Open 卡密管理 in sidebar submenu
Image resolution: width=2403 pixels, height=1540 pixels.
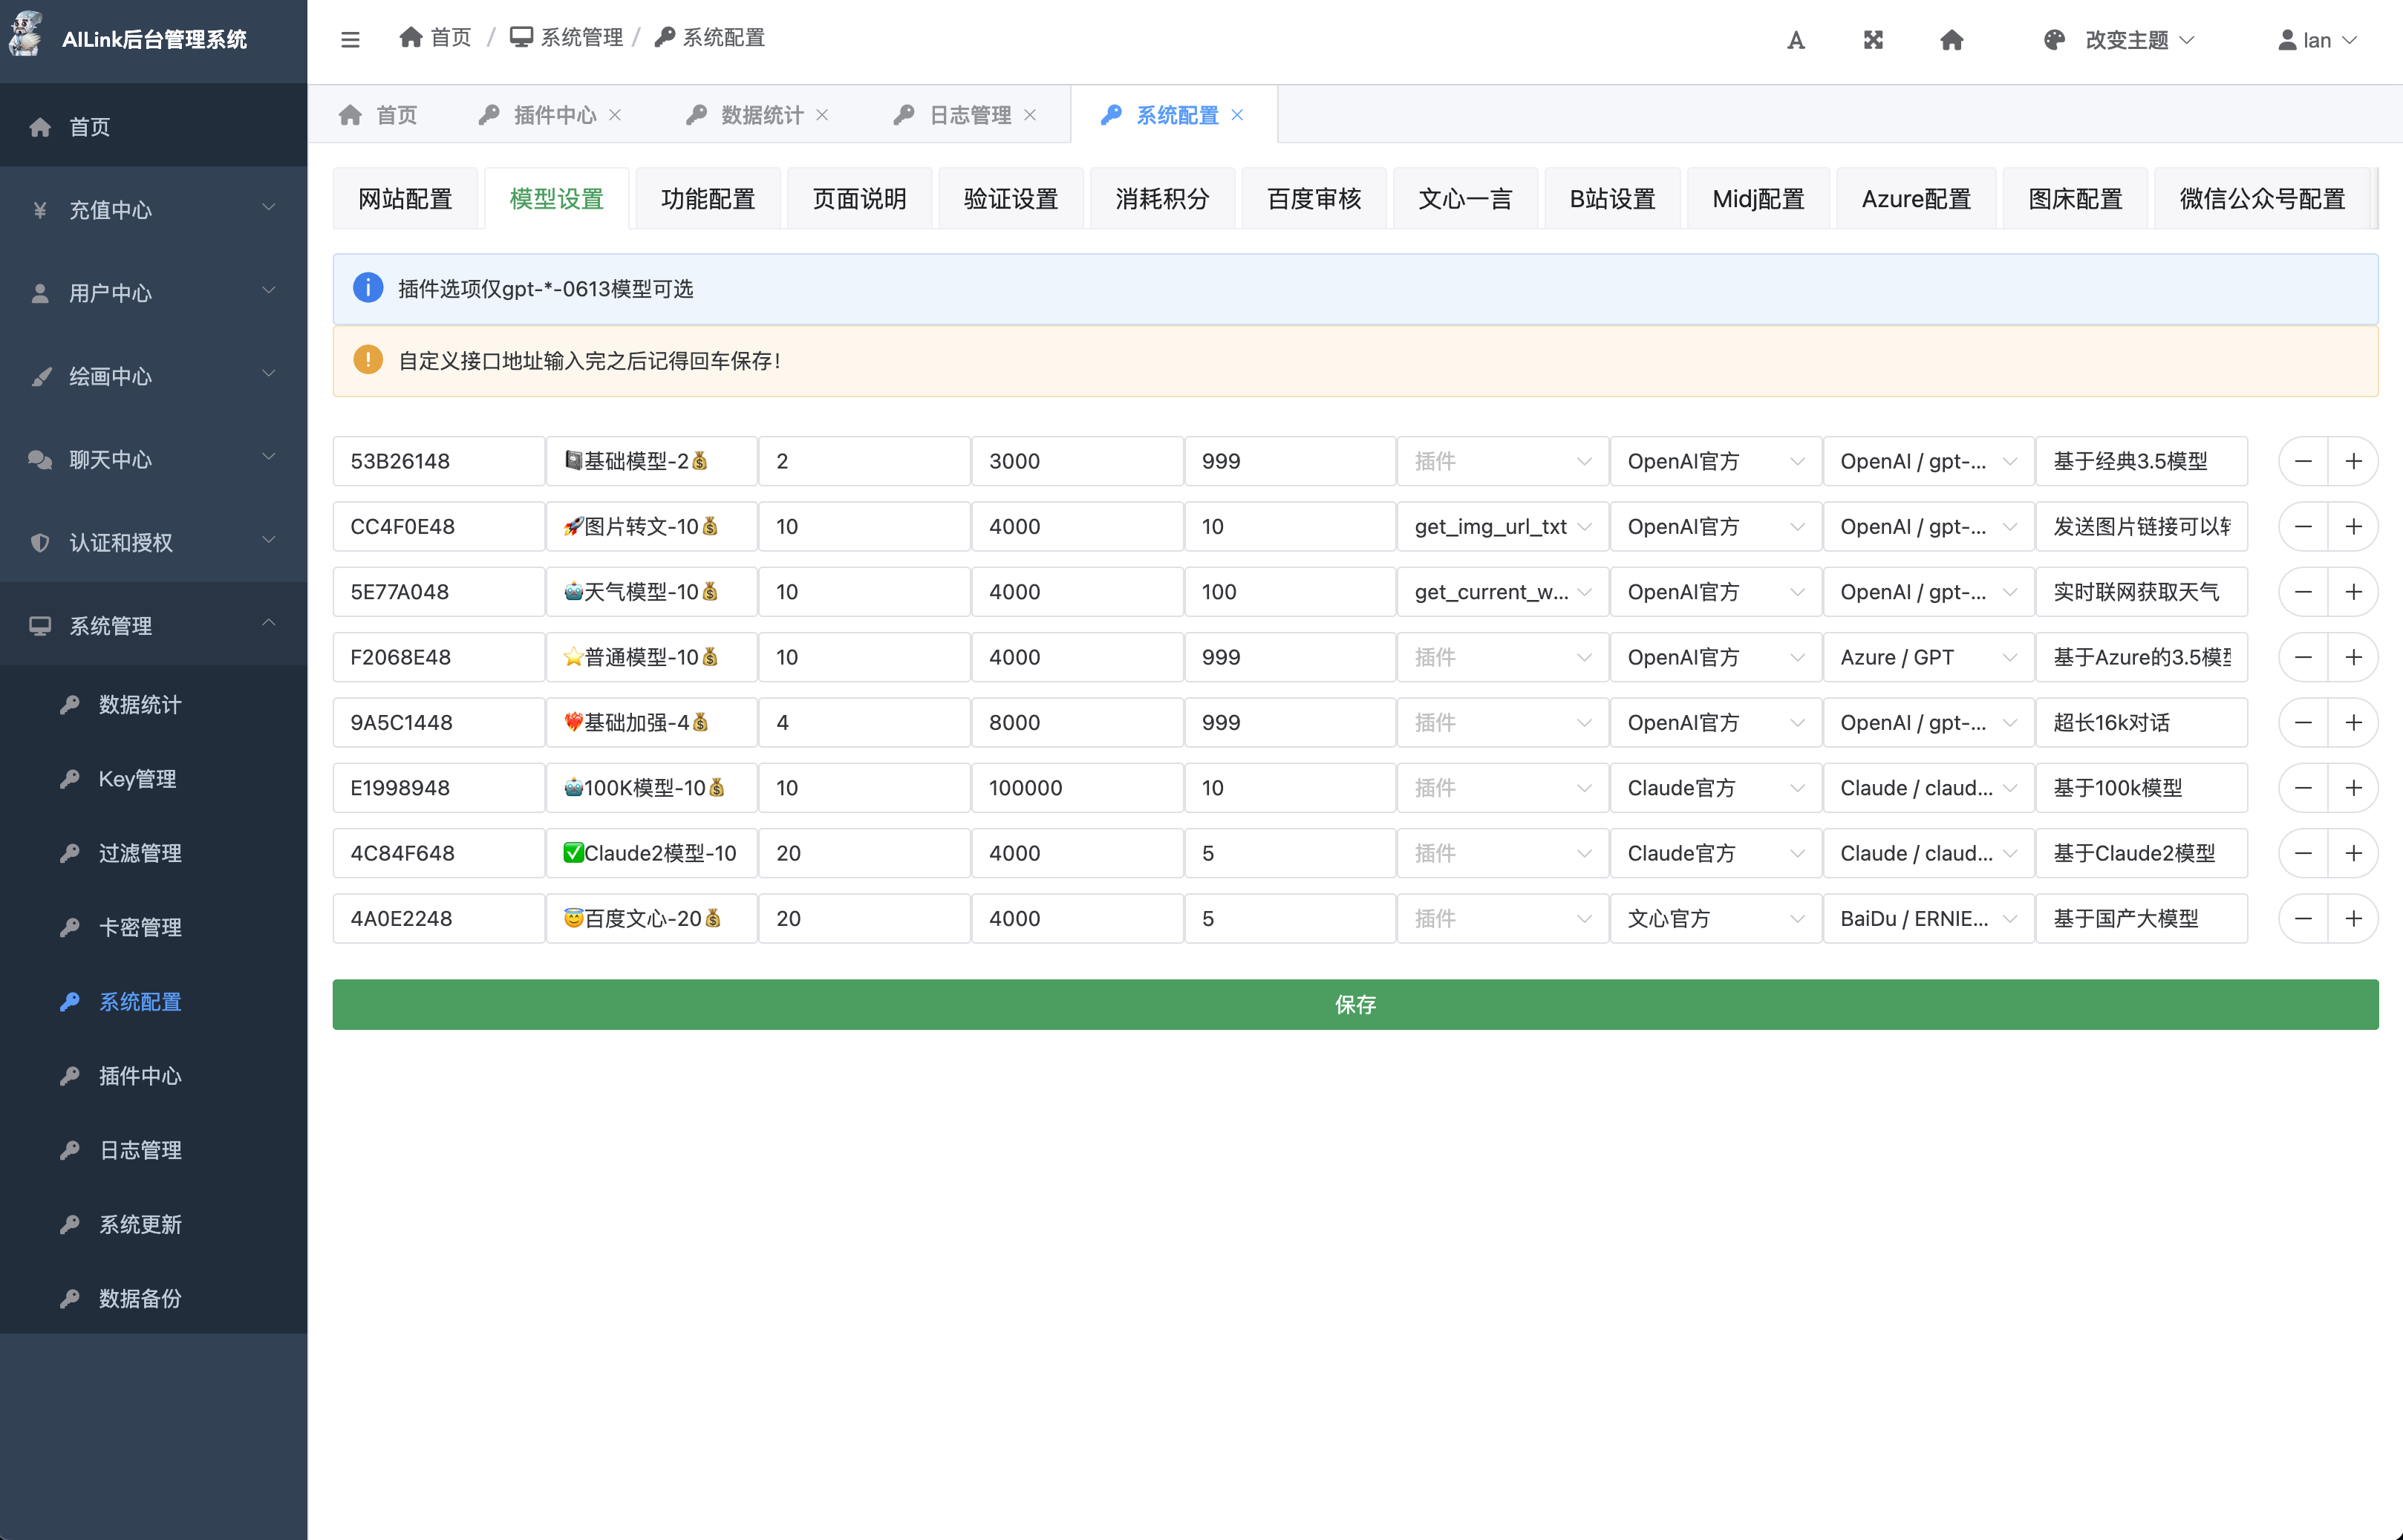click(x=153, y=927)
